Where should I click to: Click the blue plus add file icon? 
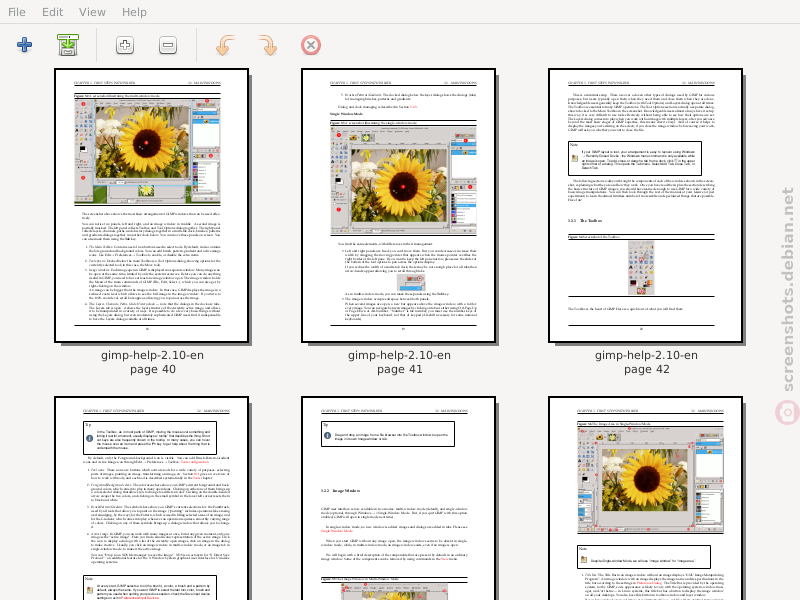24,45
